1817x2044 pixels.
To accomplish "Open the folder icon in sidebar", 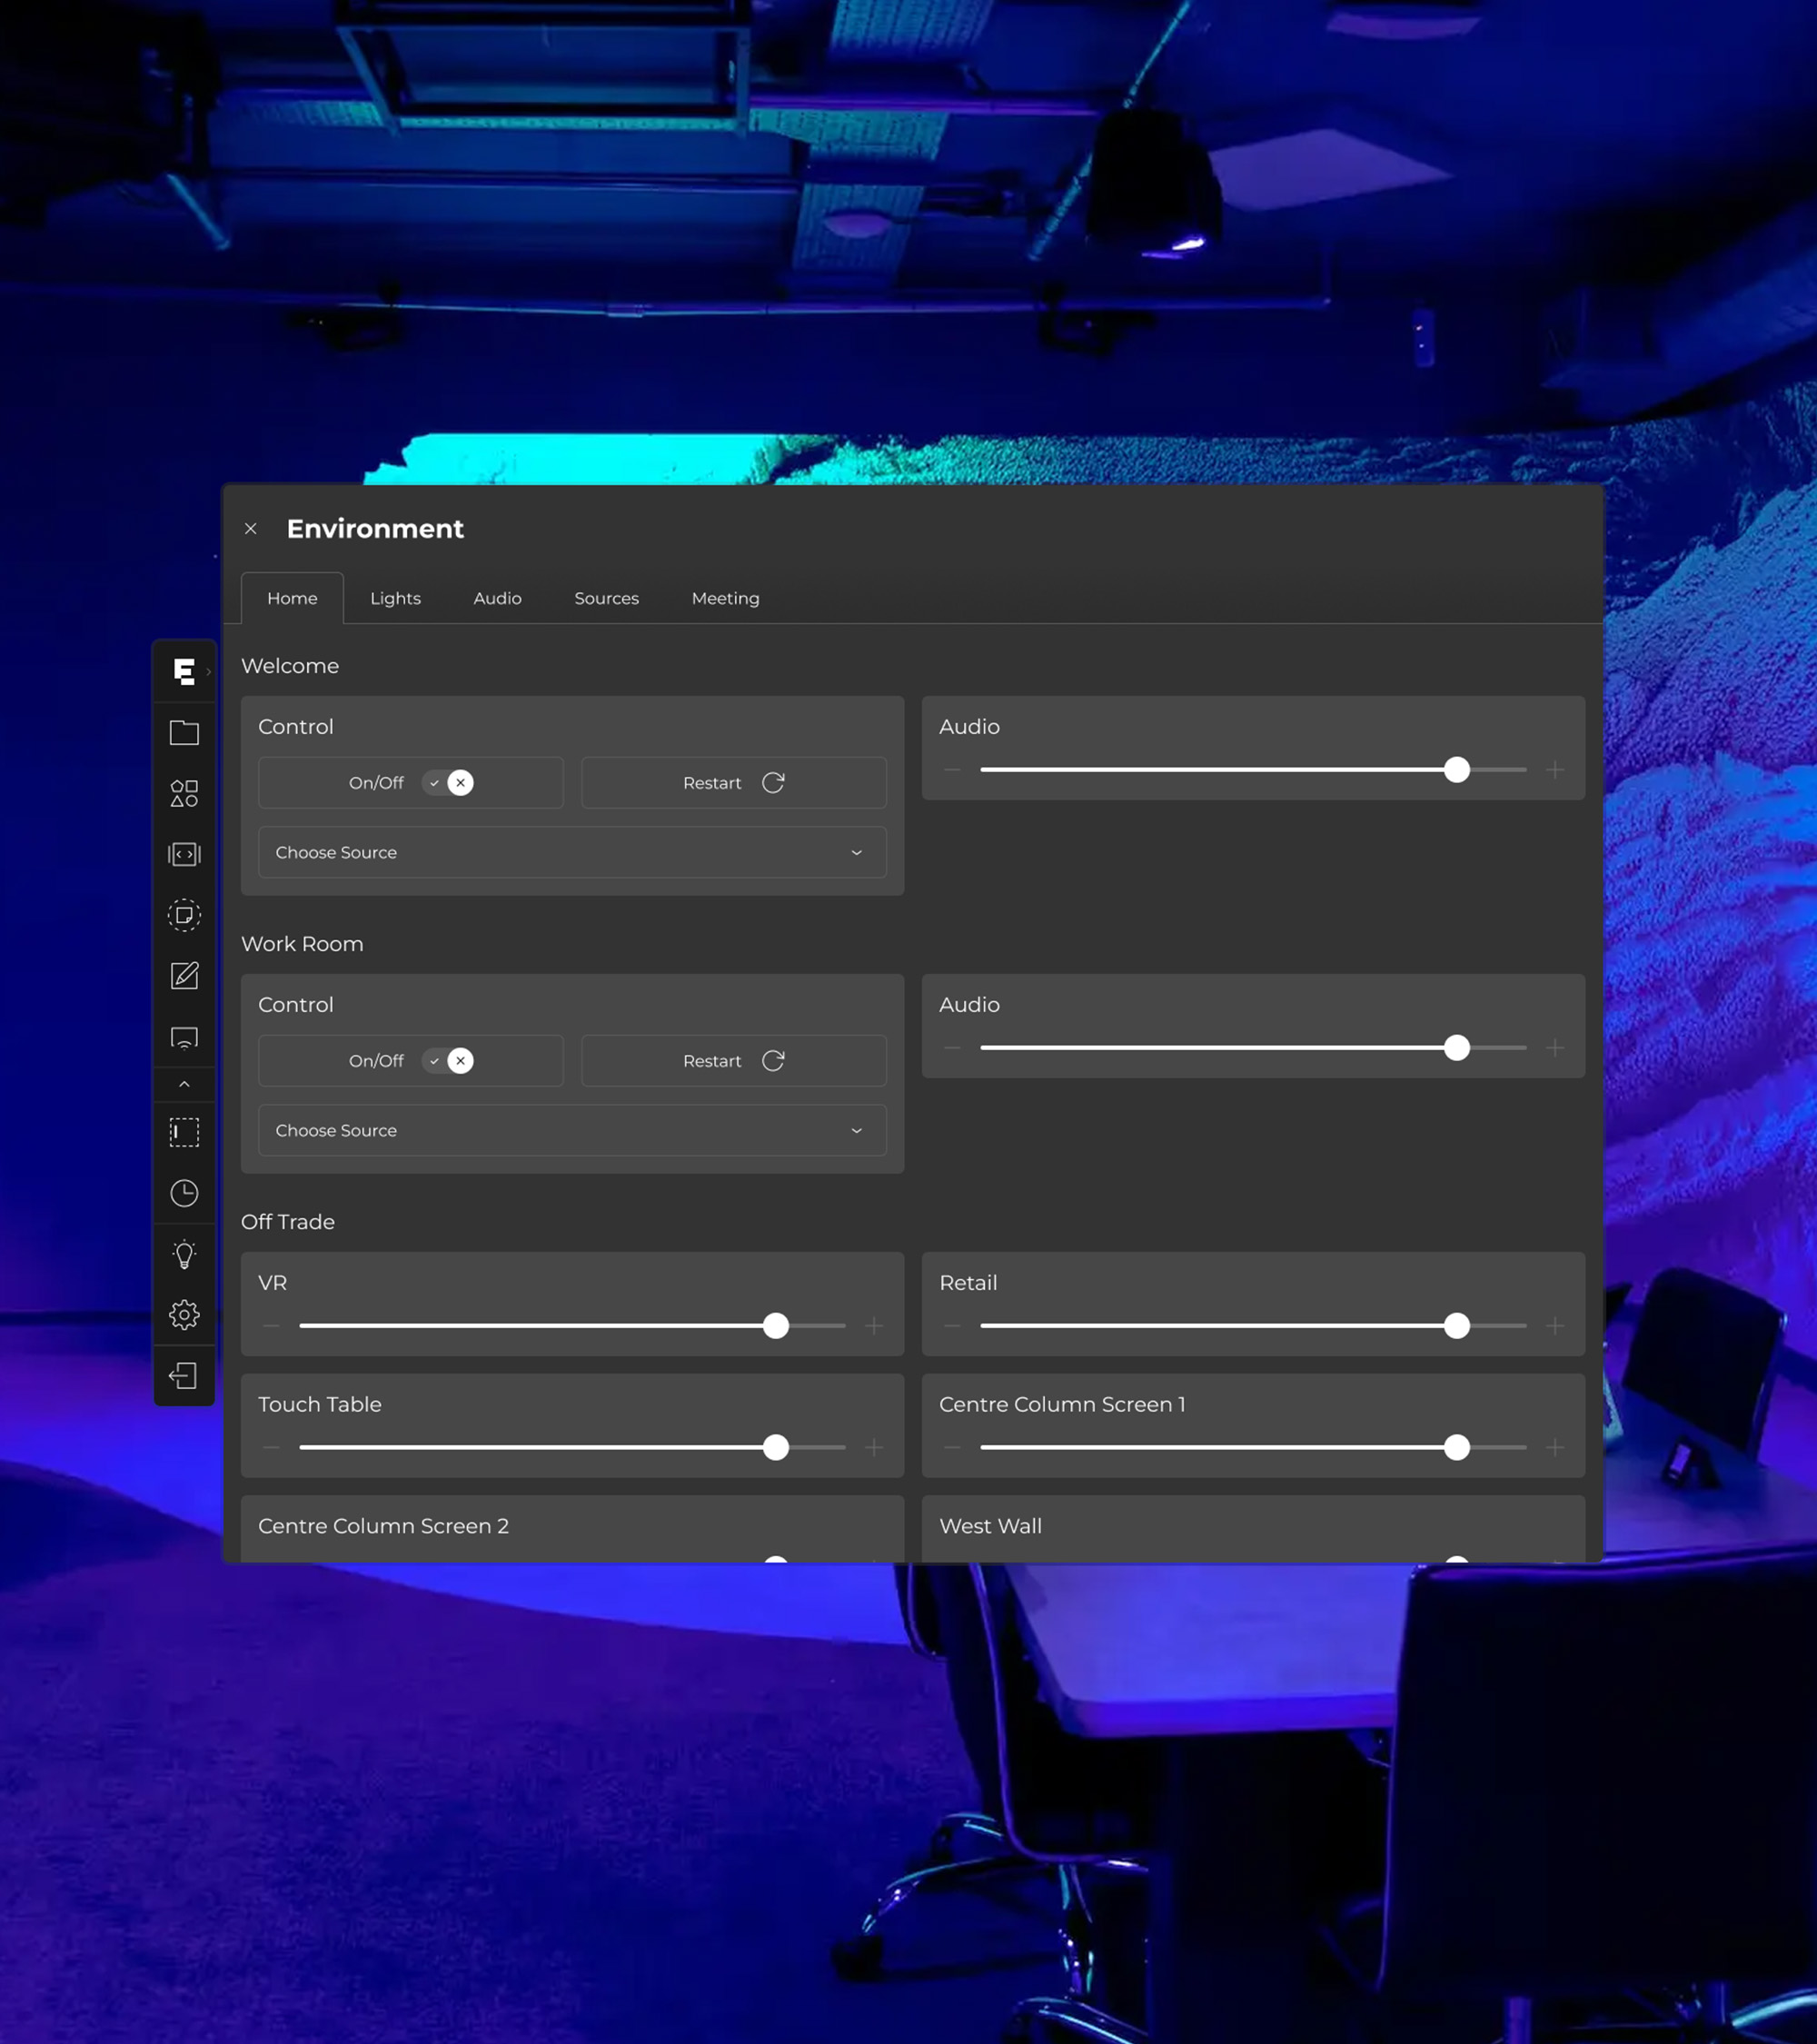I will (x=184, y=733).
